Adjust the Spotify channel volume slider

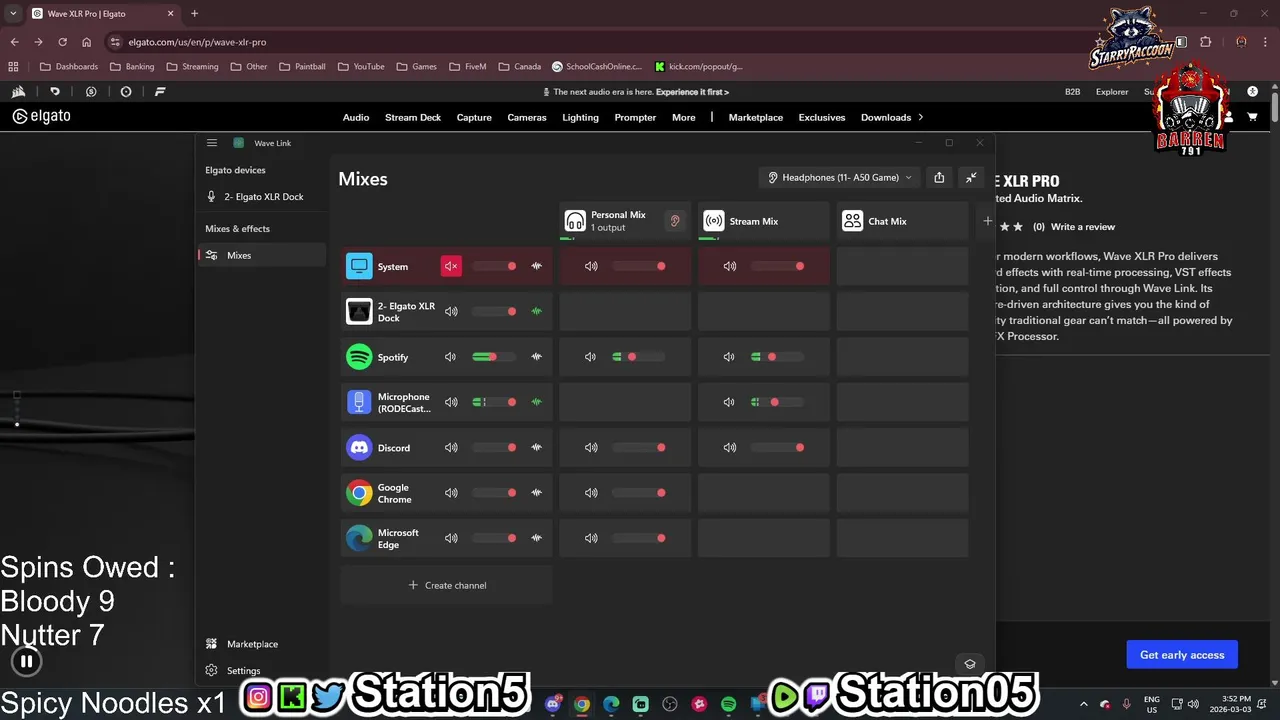coord(495,357)
